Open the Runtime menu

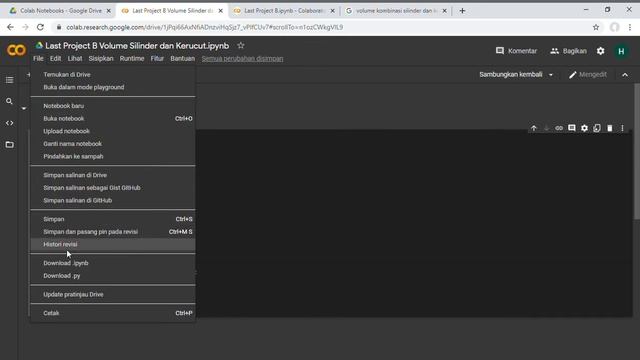coord(132,58)
